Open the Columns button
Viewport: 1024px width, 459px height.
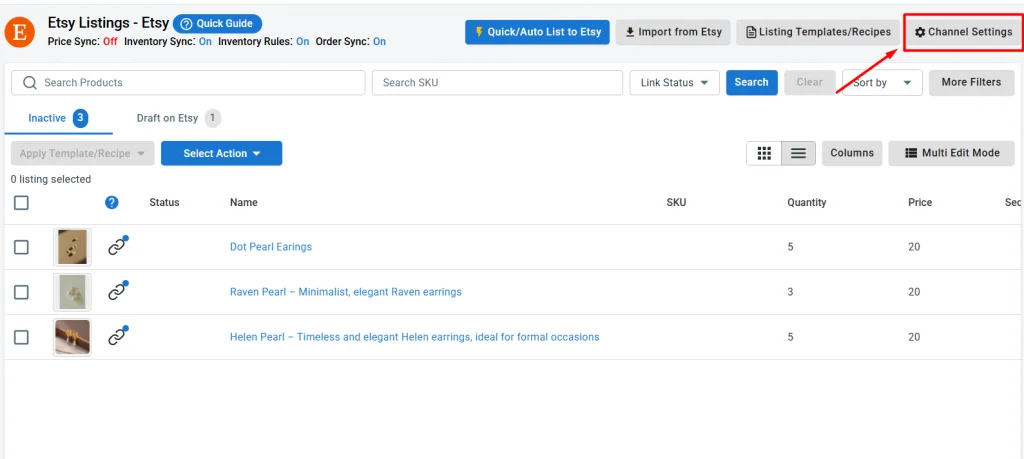pyautogui.click(x=852, y=153)
